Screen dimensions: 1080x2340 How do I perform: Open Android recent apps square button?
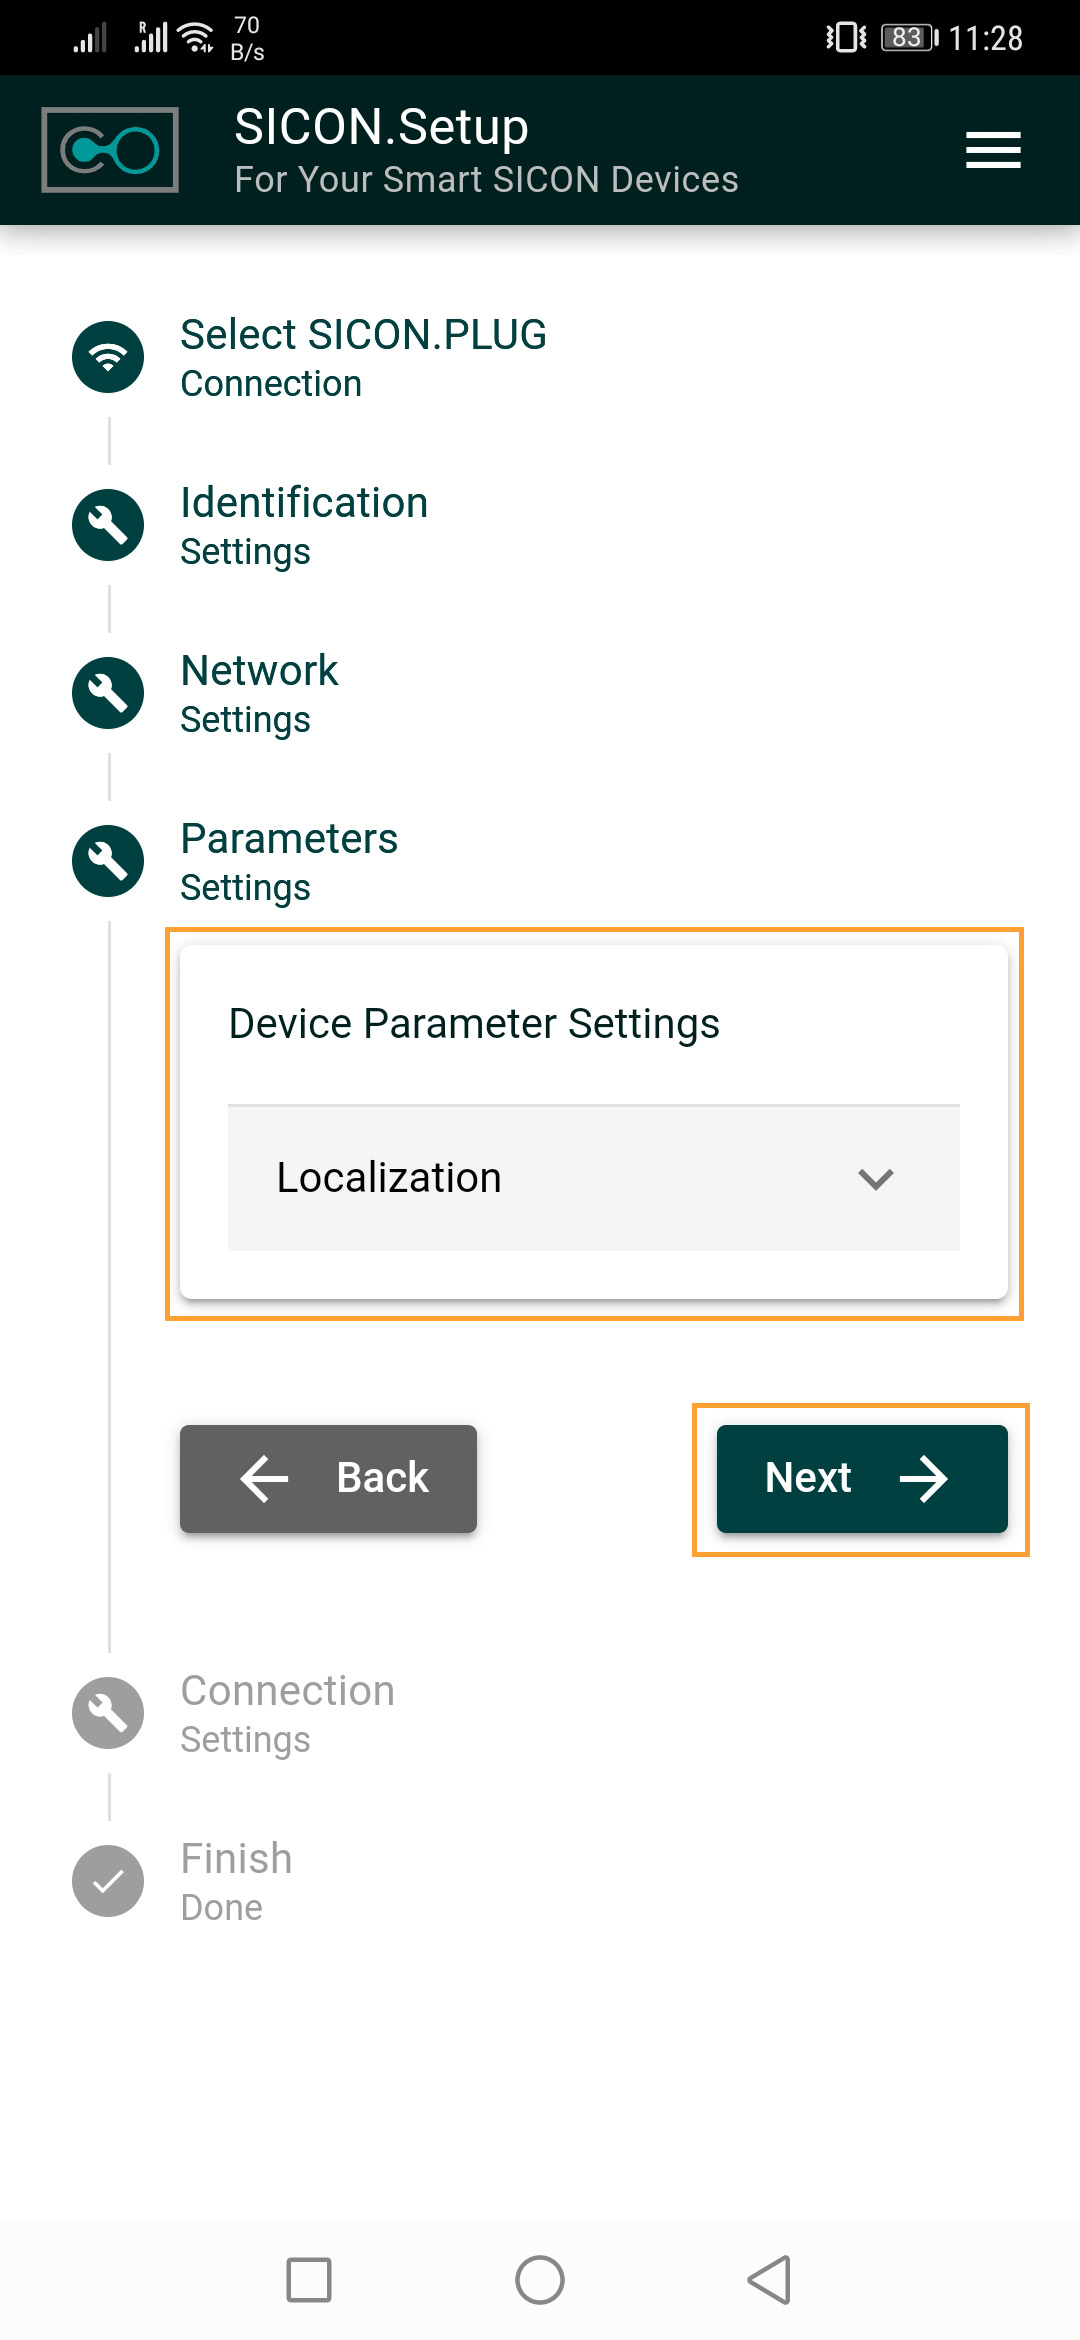[x=309, y=2280]
